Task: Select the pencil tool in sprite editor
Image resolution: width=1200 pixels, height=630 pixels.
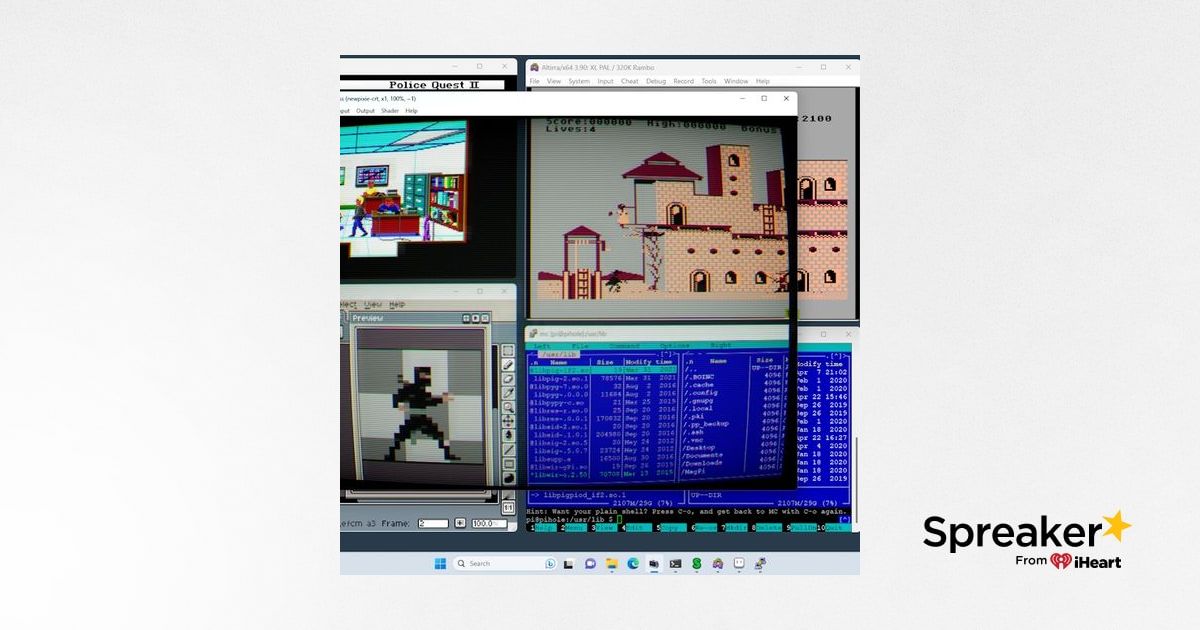Action: click(508, 364)
